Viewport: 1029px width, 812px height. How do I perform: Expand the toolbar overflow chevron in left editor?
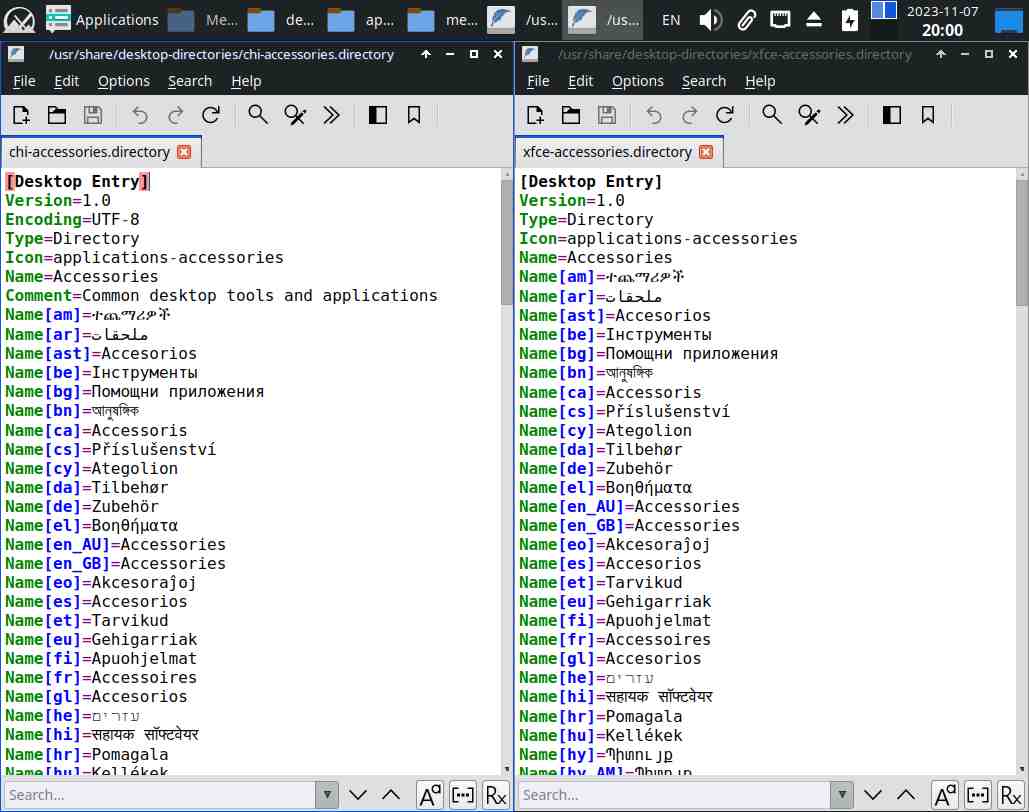(331, 115)
